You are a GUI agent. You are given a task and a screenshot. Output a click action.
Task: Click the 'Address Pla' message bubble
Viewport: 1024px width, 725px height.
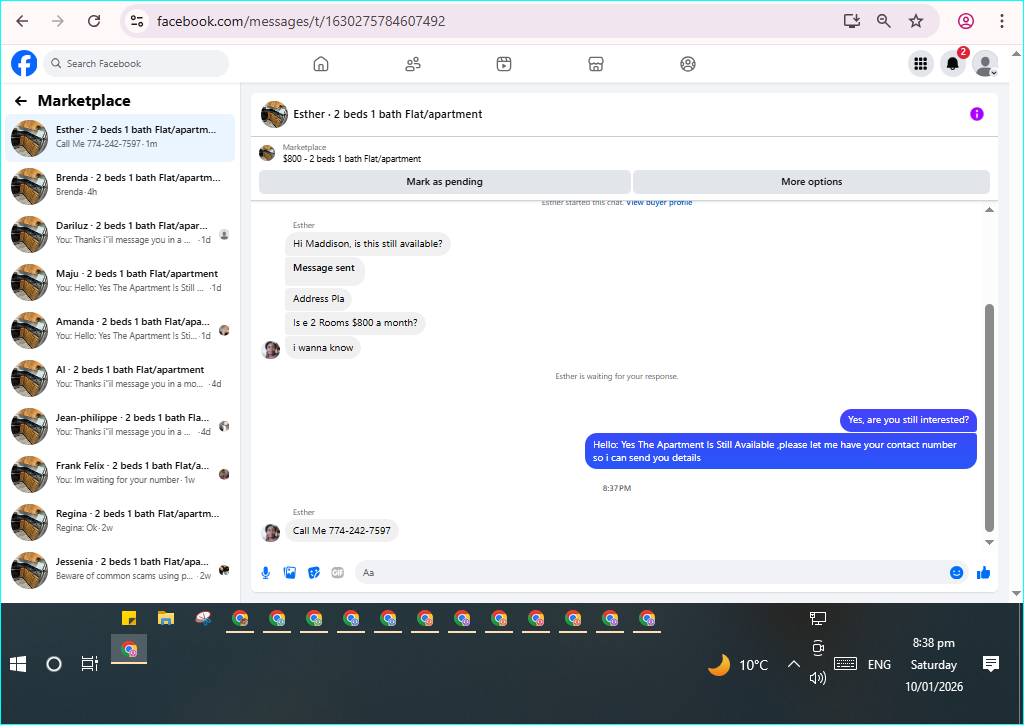[319, 298]
